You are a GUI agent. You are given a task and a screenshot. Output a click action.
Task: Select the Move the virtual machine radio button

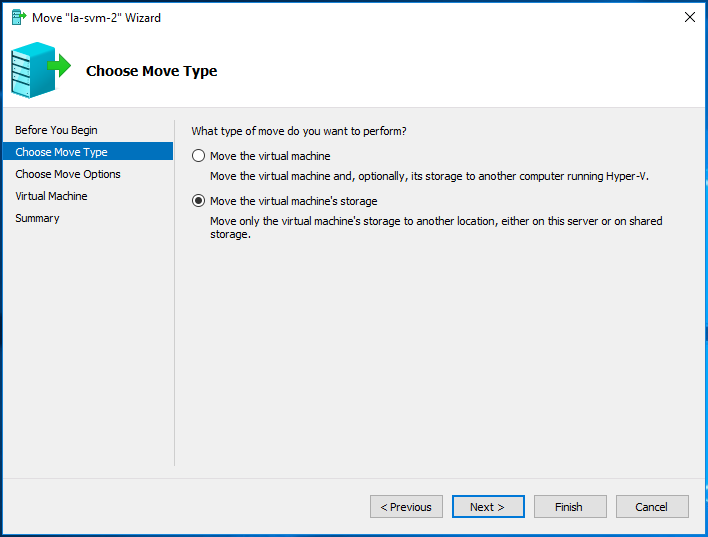[x=198, y=156]
